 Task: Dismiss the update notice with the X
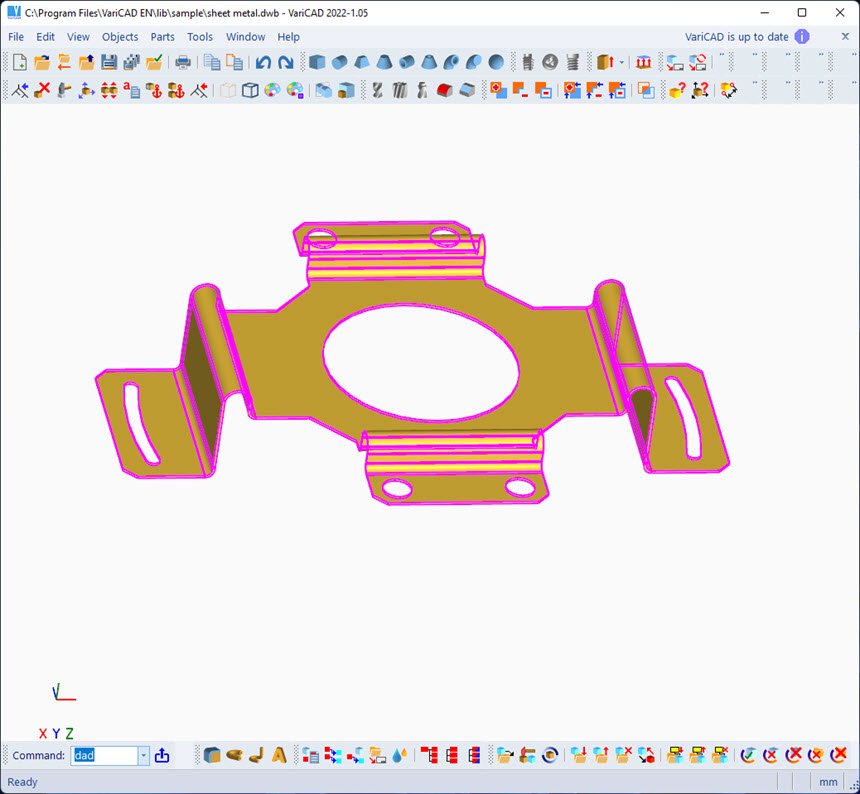845,37
